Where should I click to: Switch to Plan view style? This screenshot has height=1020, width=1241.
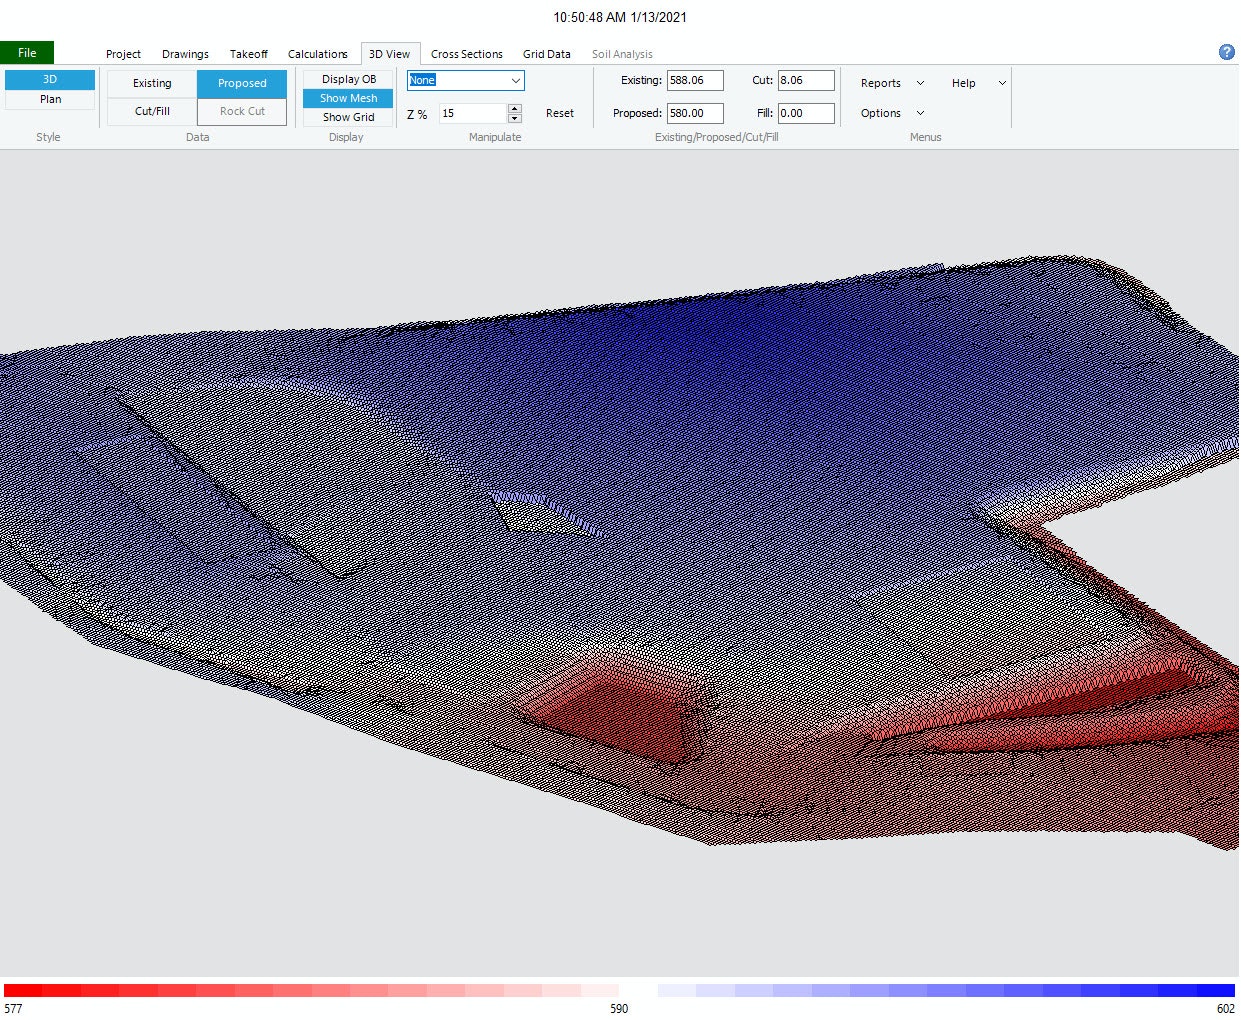click(50, 99)
